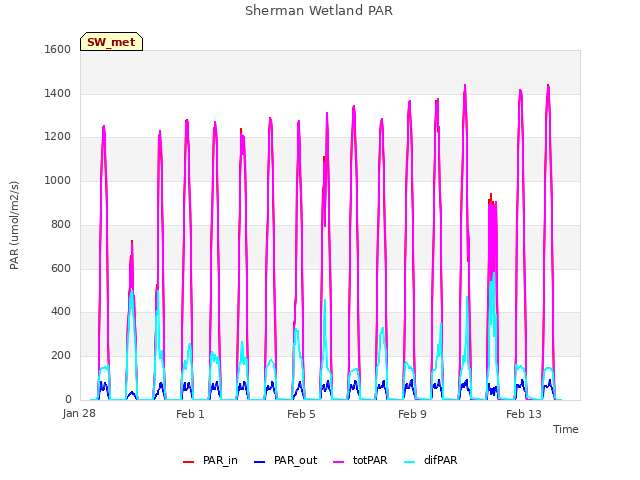Click the 400 y-axis tick label
The height and width of the screenshot is (480, 640).
[x=61, y=312]
